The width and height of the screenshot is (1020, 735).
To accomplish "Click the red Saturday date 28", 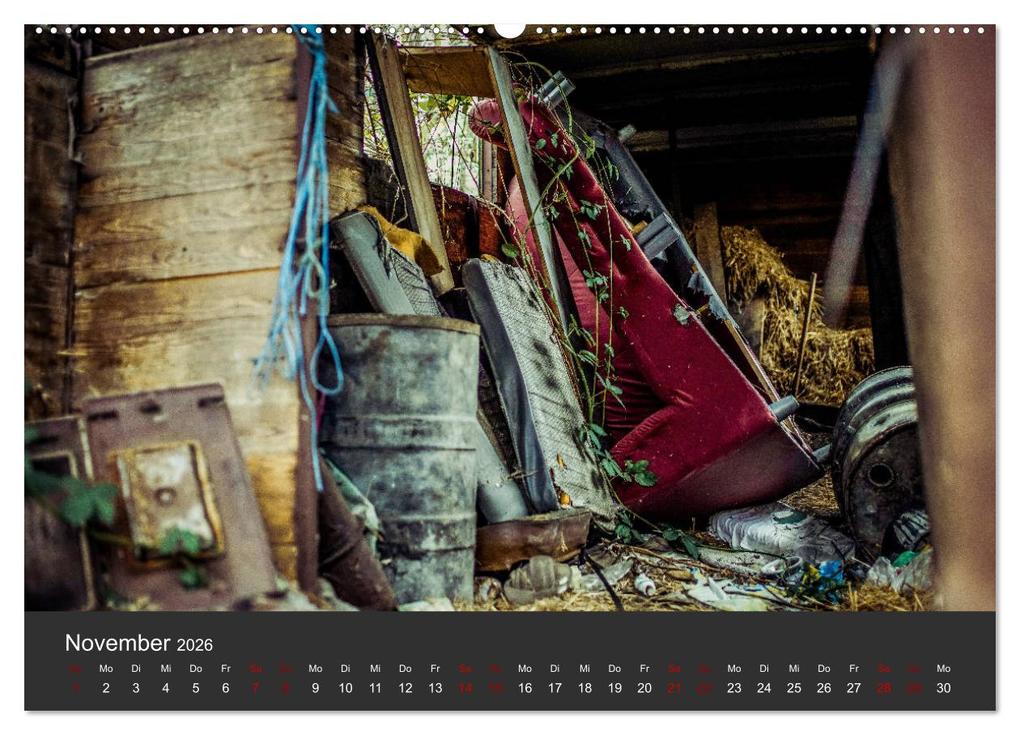I will click(884, 688).
